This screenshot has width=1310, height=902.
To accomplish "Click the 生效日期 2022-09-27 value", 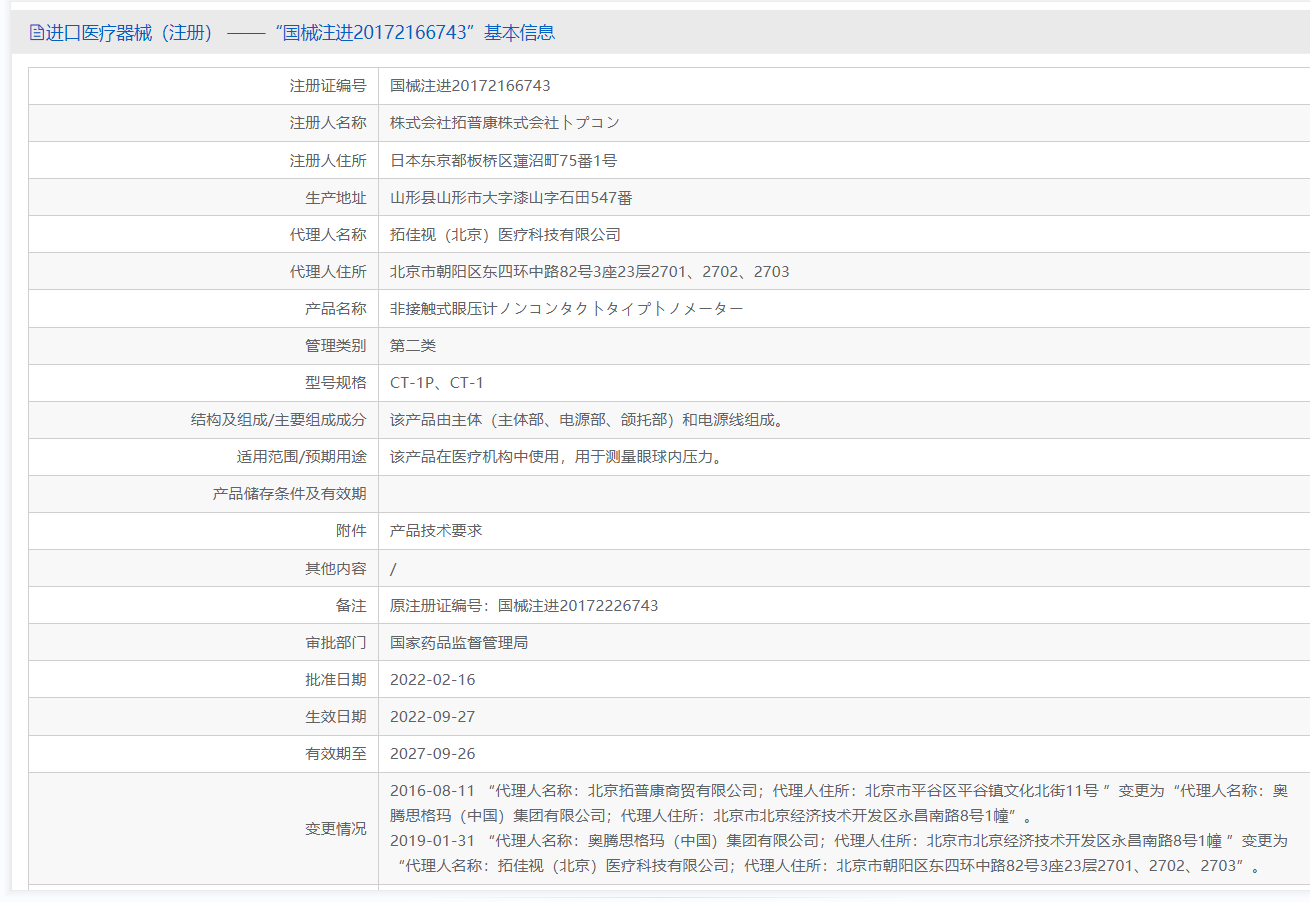I will 434,715.
